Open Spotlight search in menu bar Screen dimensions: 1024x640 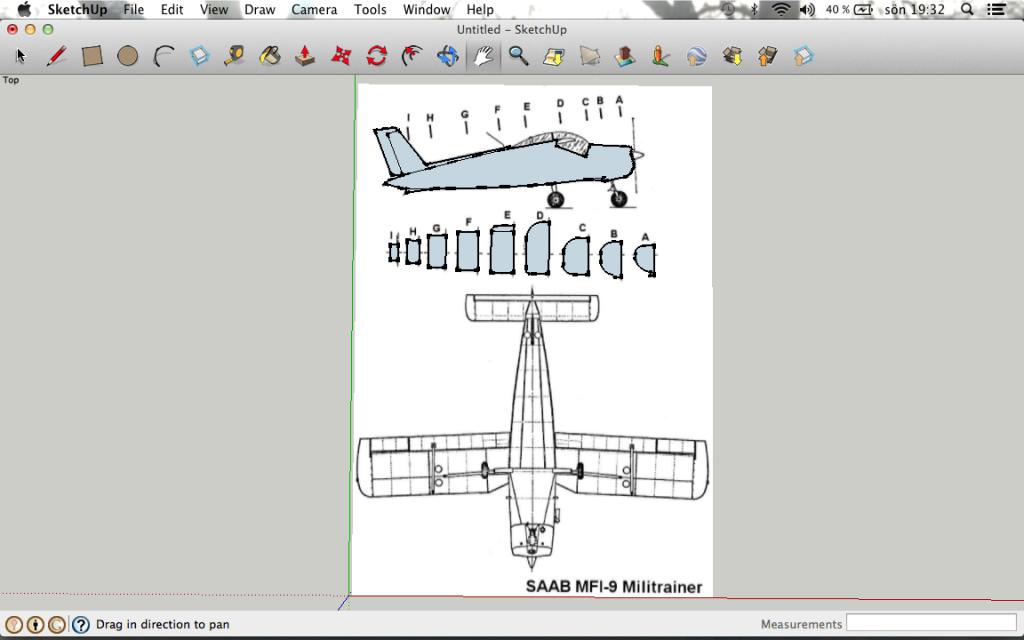tap(967, 9)
